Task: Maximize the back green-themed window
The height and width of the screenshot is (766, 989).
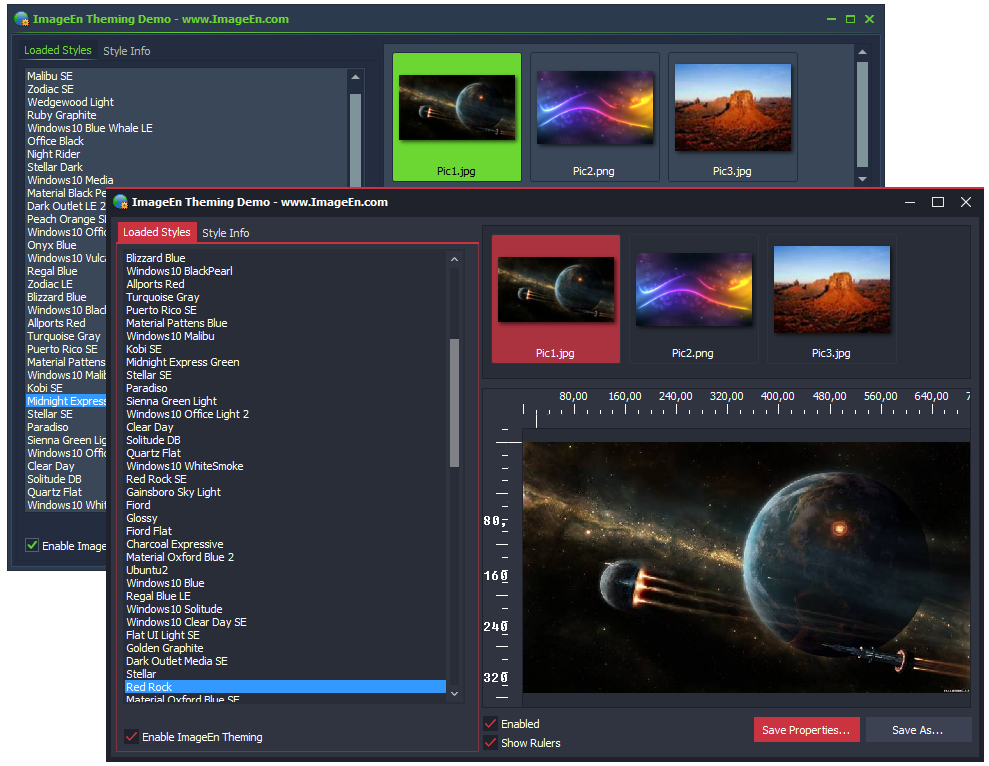Action: [850, 20]
